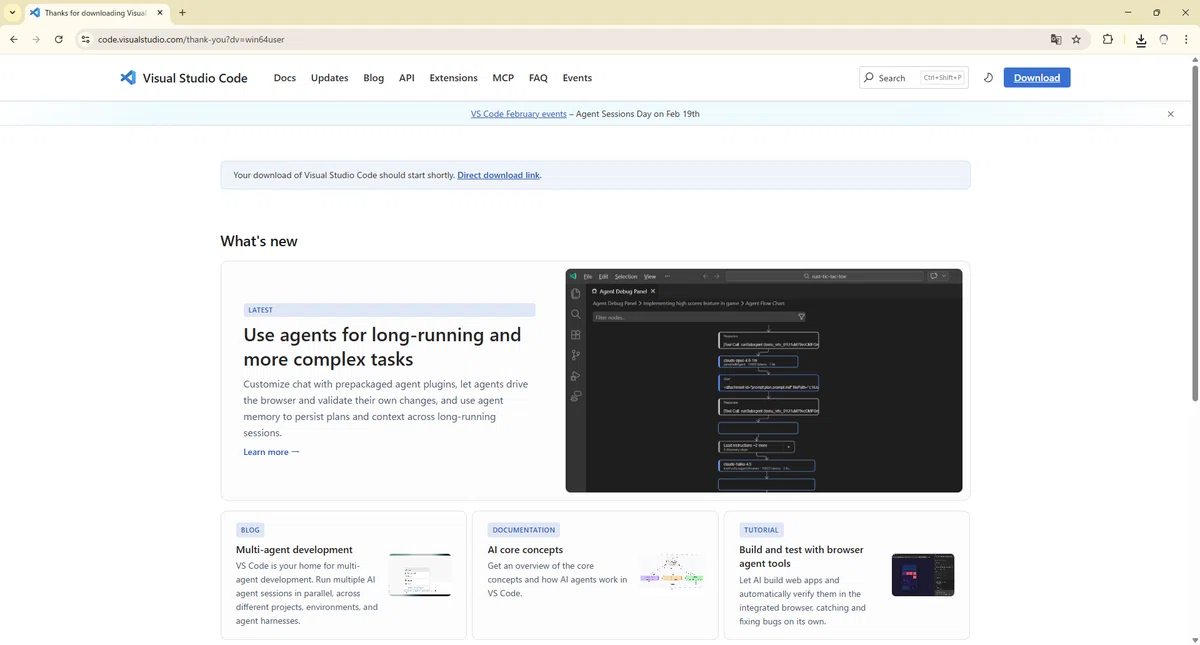Open the Events page
This screenshot has width=1200, height=645.
point(577,78)
